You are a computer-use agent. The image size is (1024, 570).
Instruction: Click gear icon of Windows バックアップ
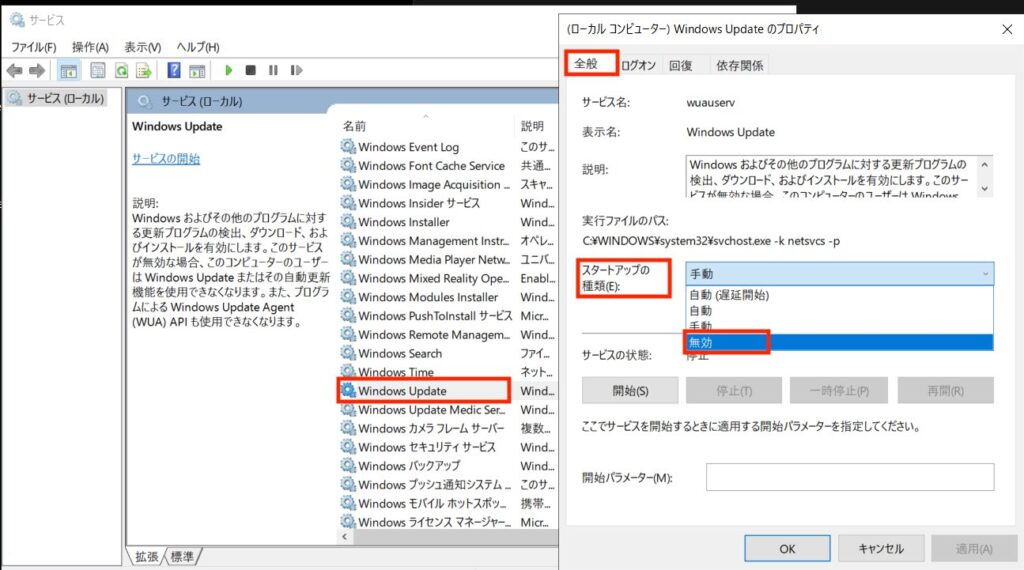(348, 466)
